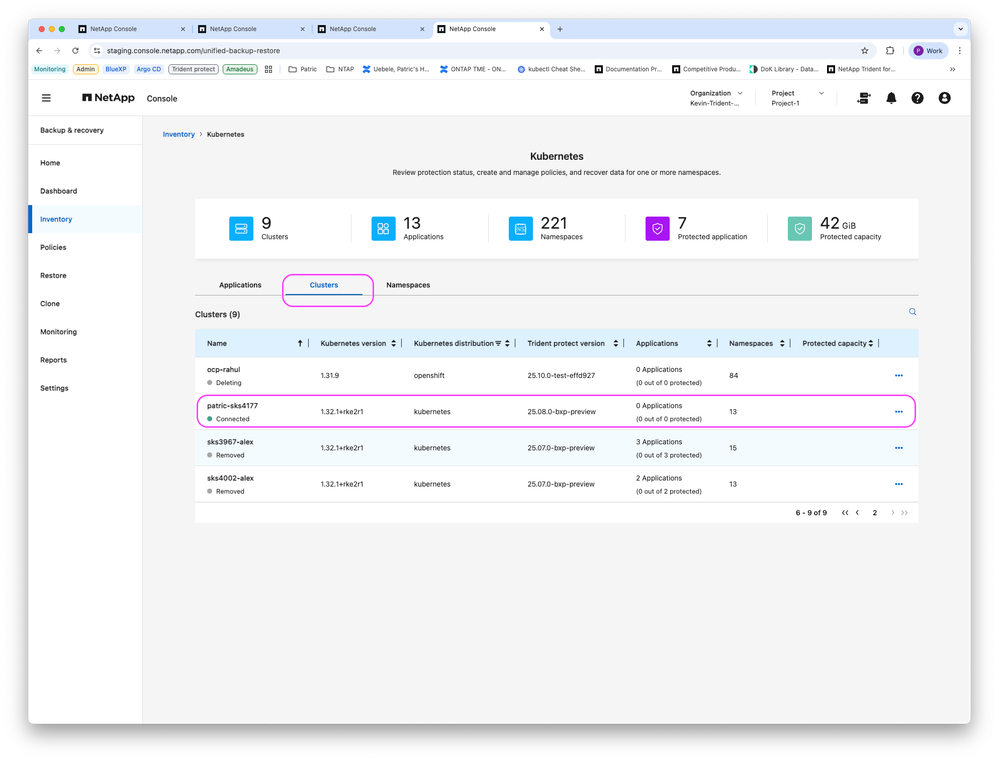Open the Amadeus bookmark
Screen dimensions: 999x761
click(x=240, y=69)
